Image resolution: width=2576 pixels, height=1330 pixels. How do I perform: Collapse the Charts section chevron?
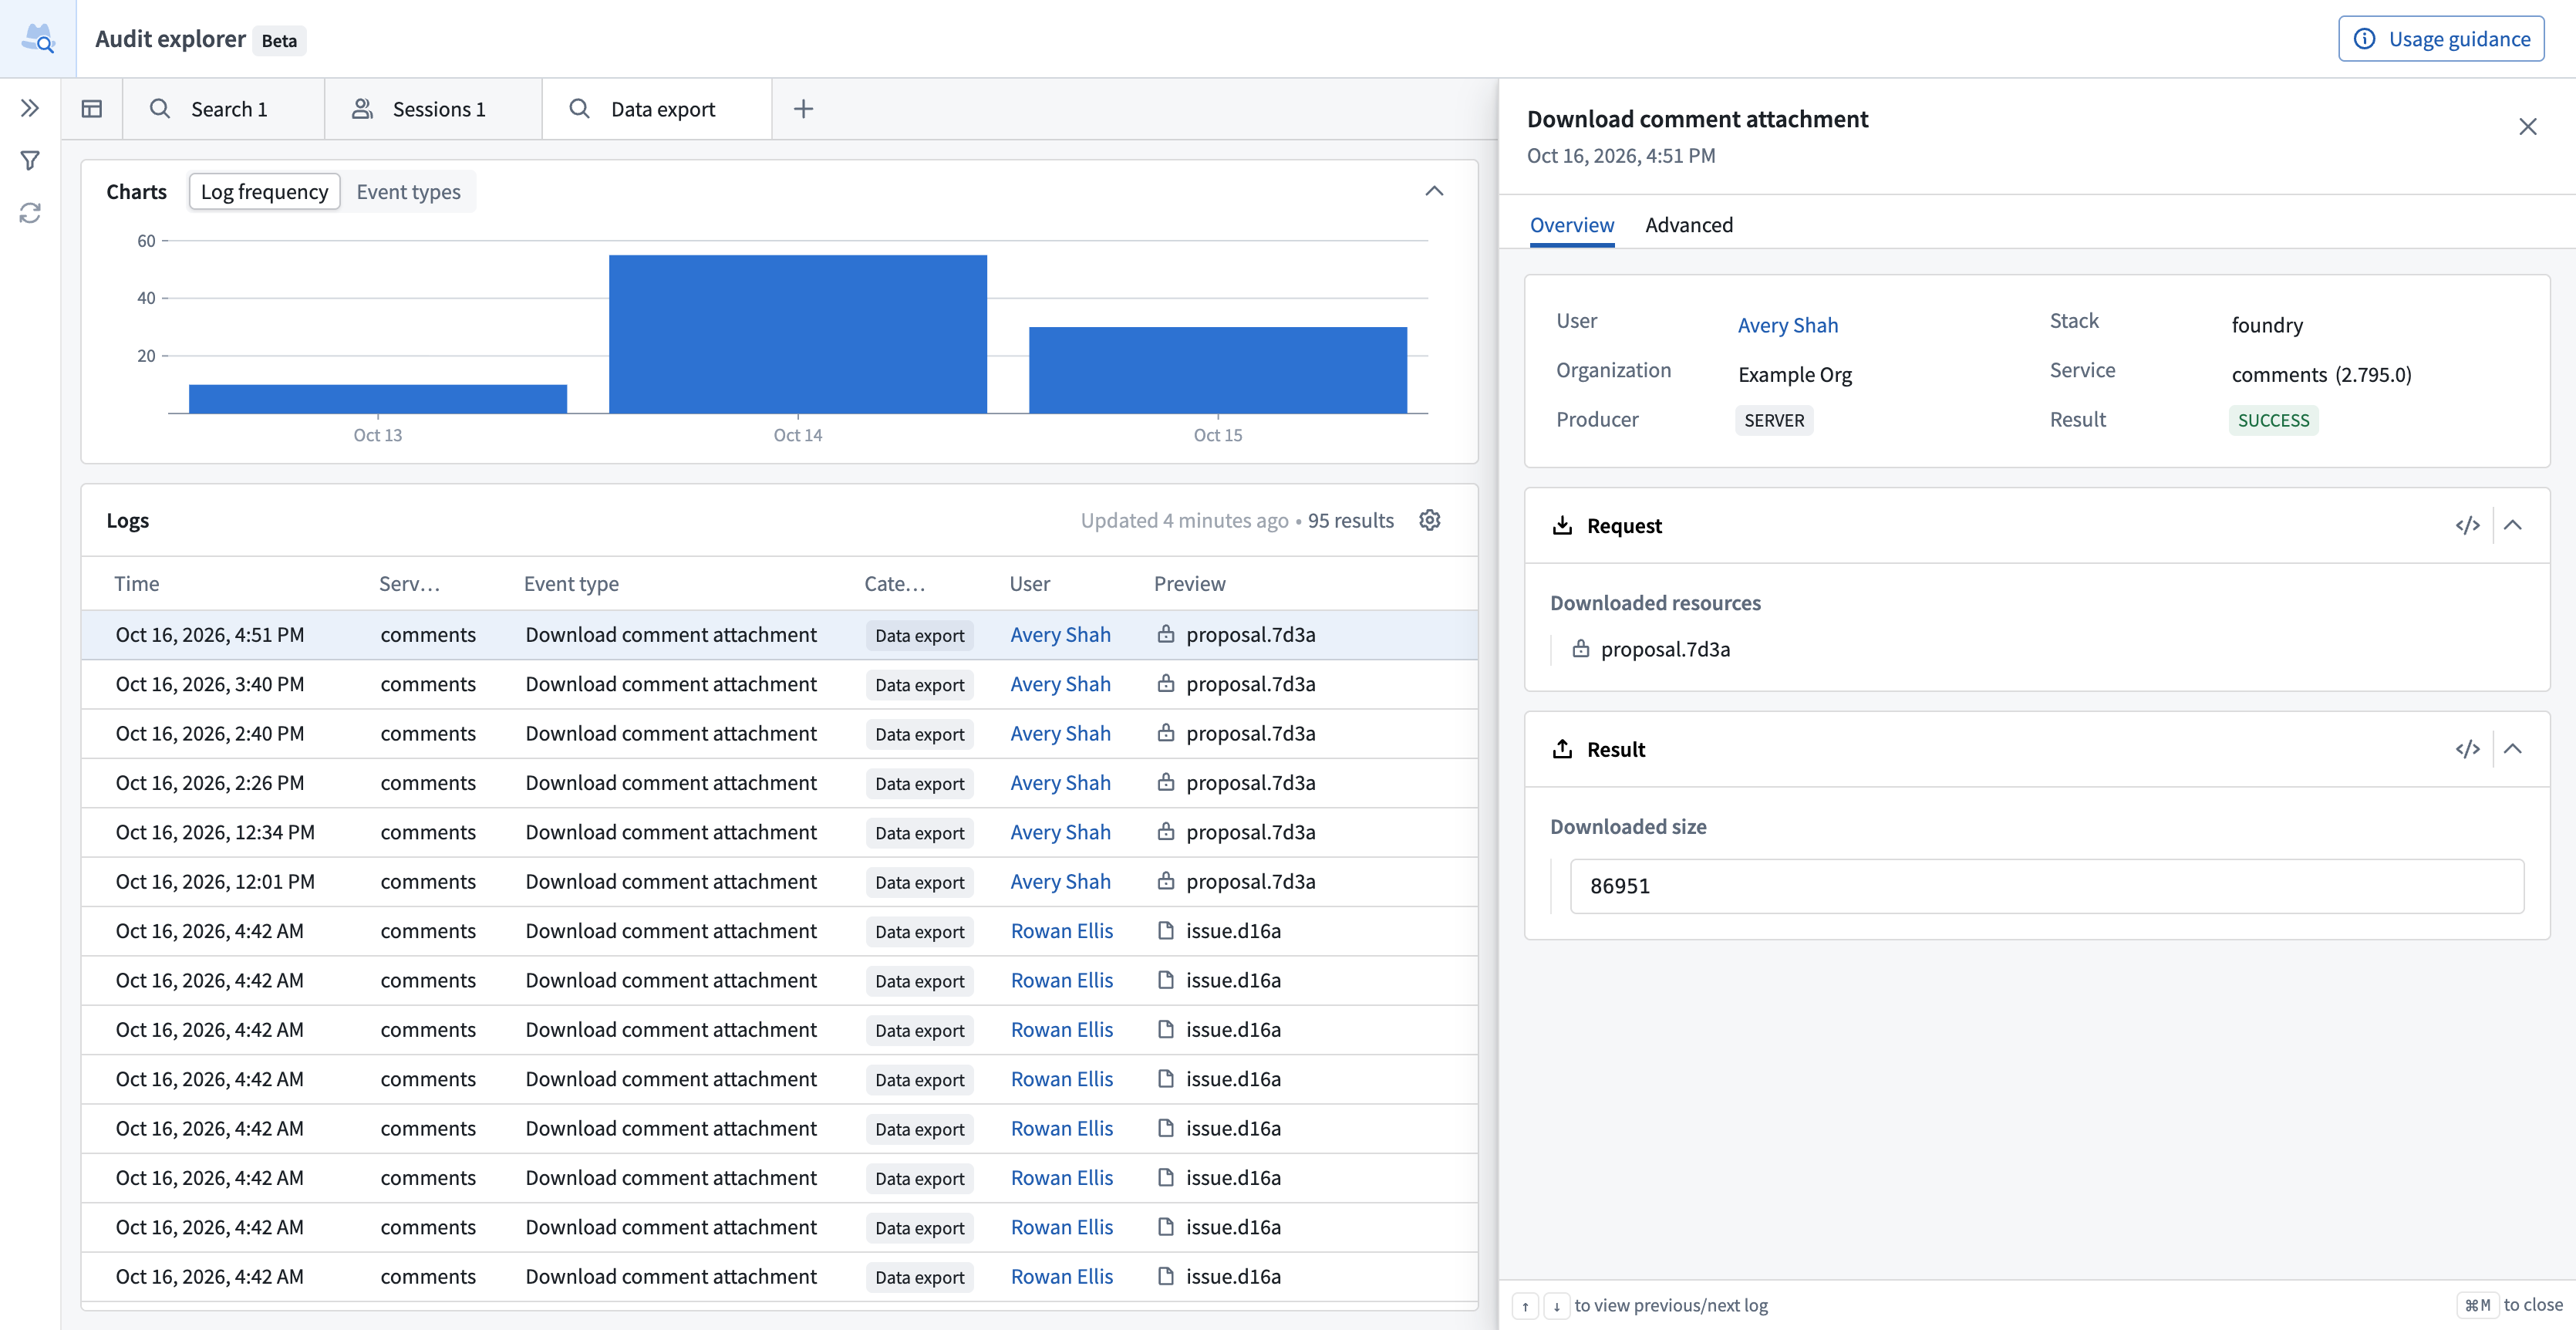point(1434,191)
